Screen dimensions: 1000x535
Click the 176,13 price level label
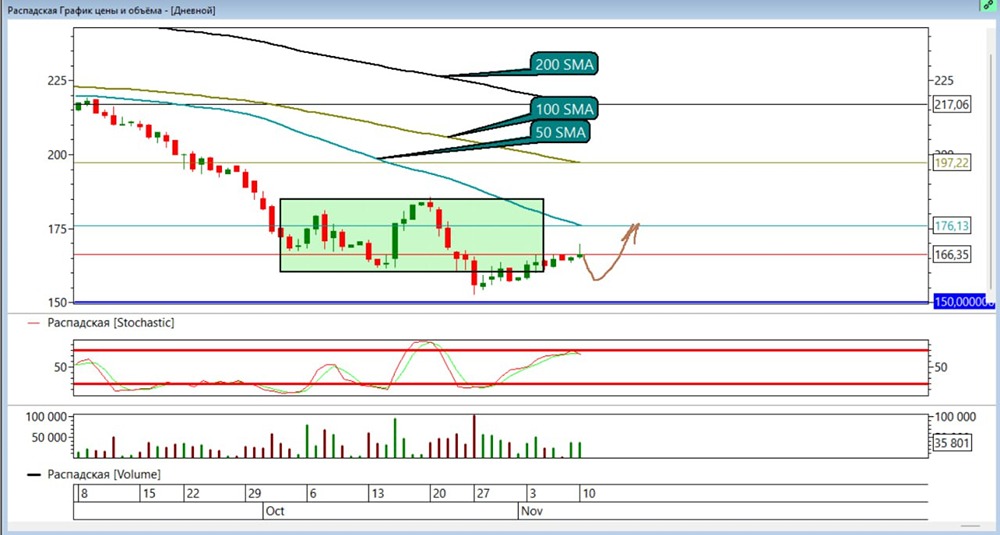pyautogui.click(x=952, y=226)
